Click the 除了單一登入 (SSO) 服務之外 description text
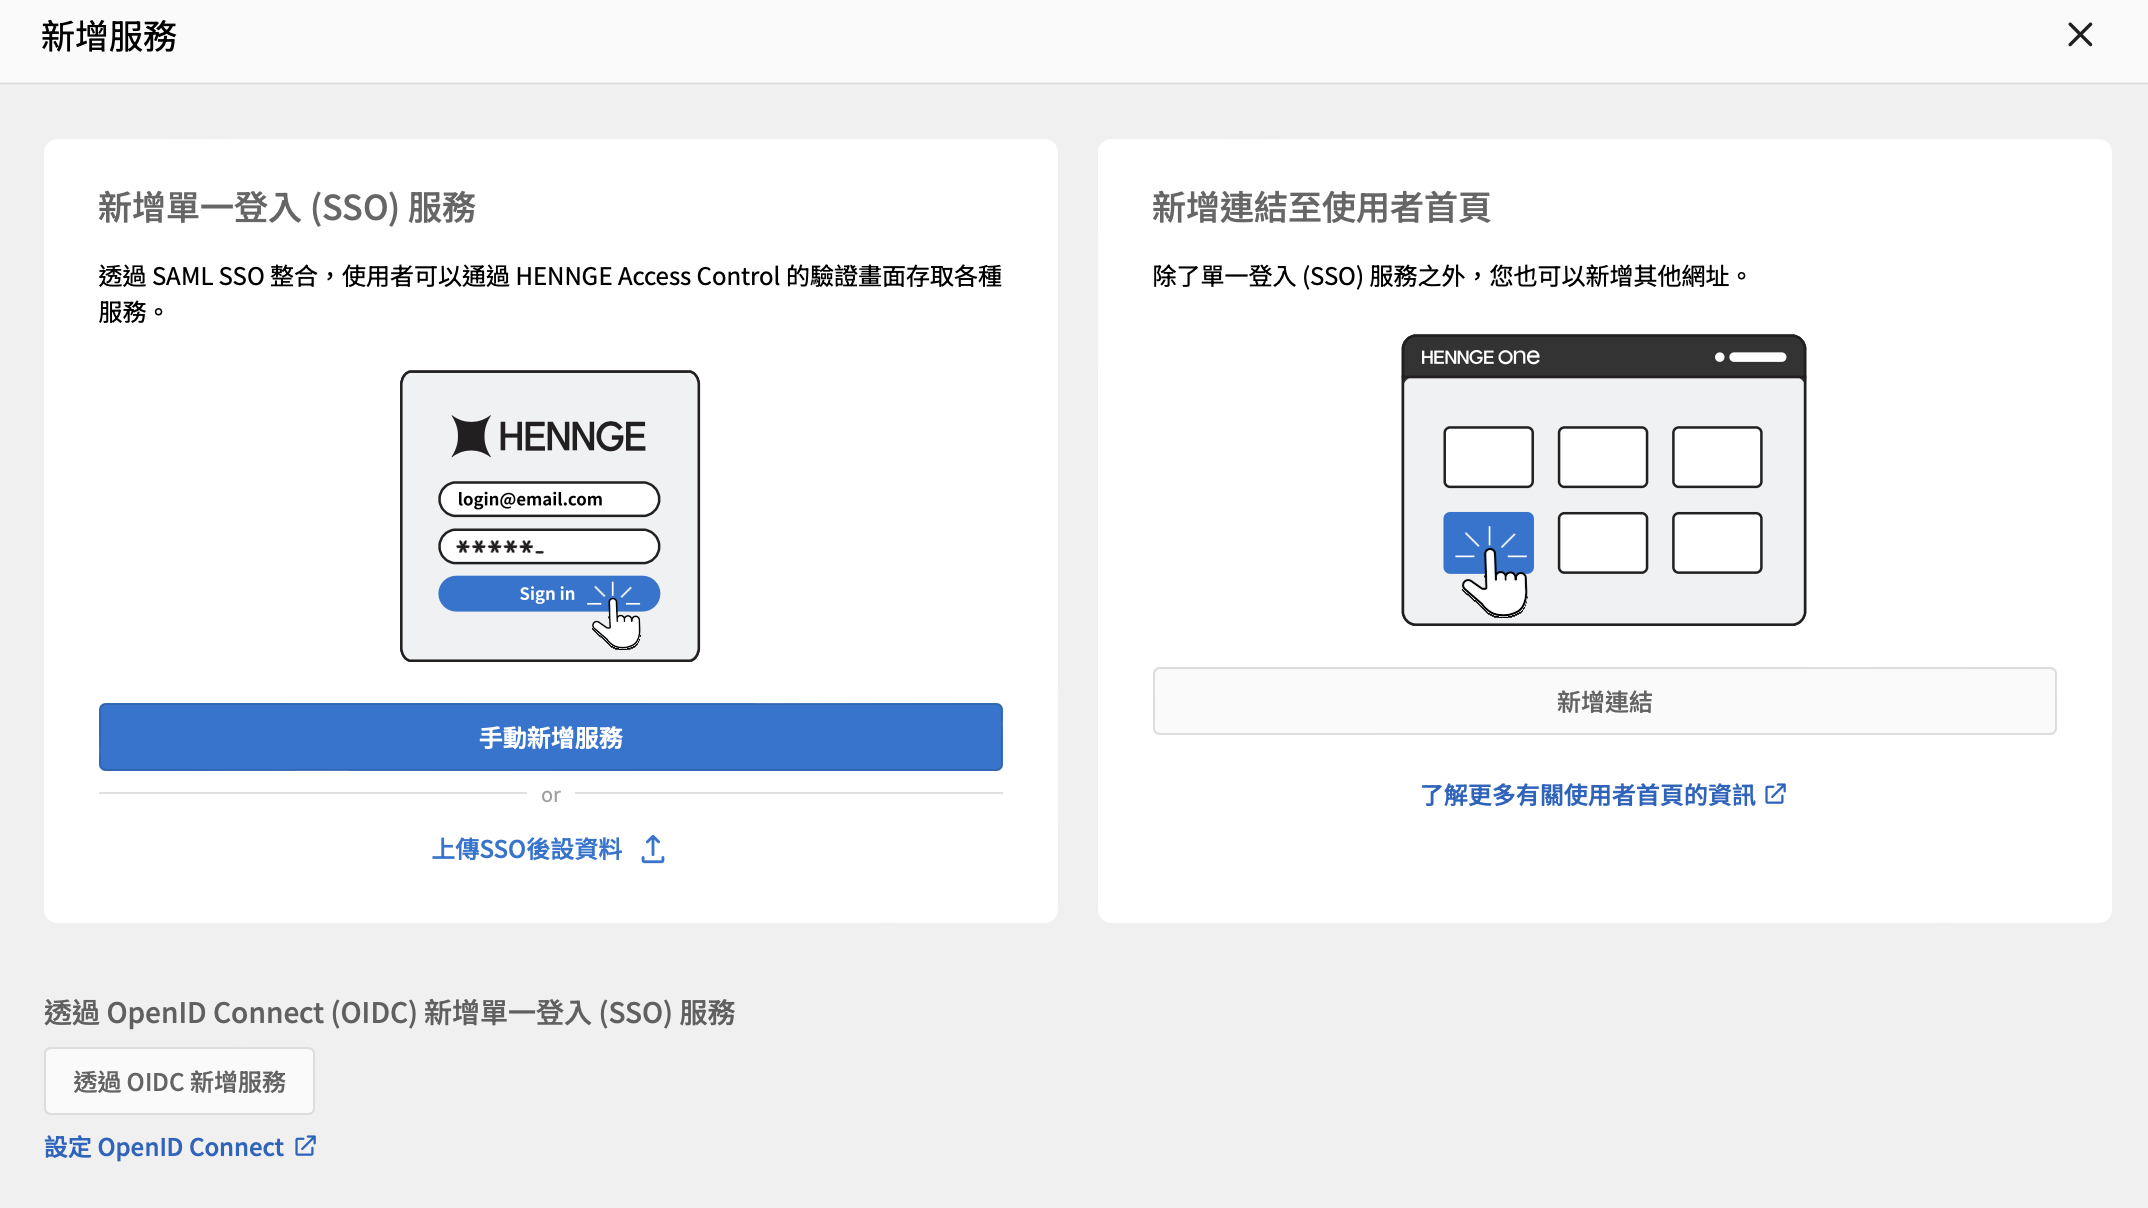2148x1208 pixels. 1451,276
